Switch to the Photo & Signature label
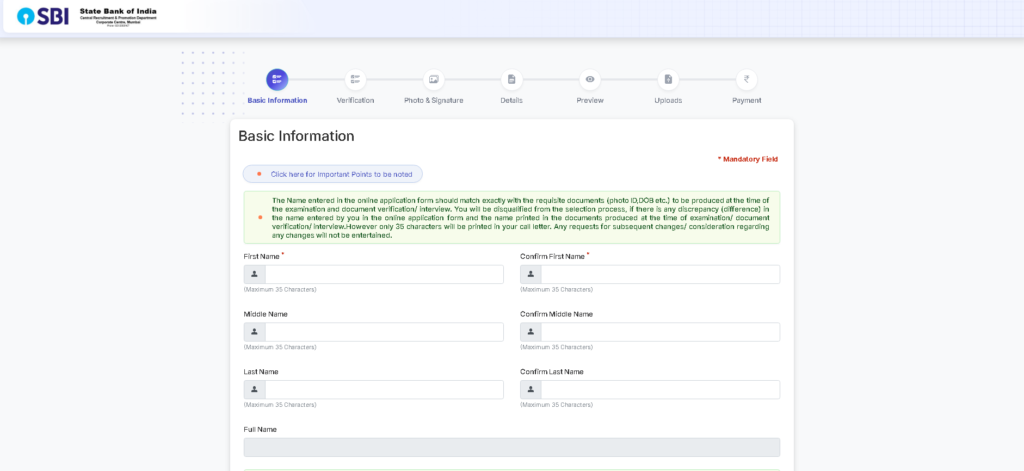Screen dimensions: 1024x471 434,101
